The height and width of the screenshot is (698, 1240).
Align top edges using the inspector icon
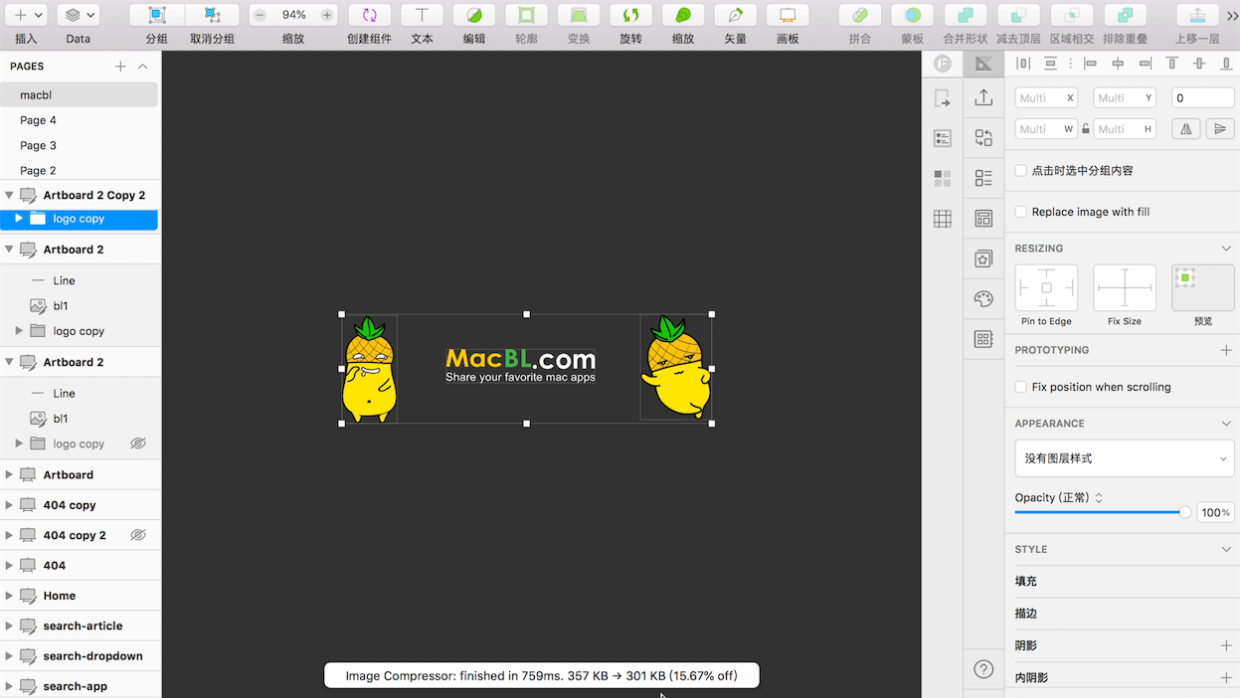(1172, 64)
